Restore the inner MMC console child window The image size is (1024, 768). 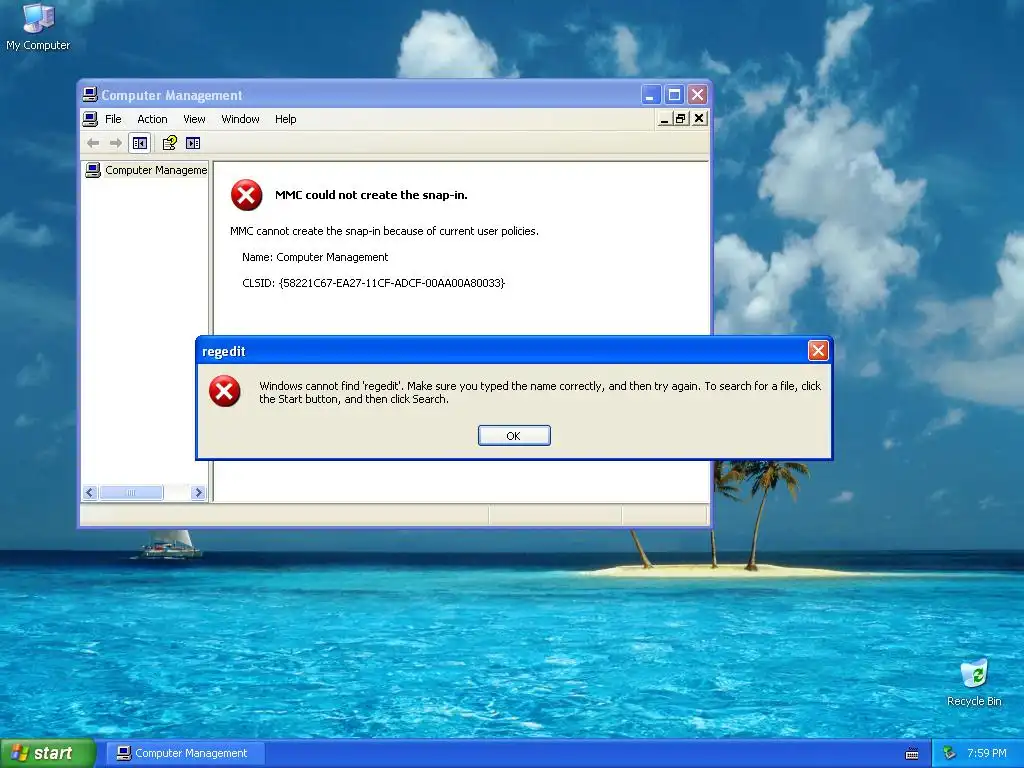(681, 118)
